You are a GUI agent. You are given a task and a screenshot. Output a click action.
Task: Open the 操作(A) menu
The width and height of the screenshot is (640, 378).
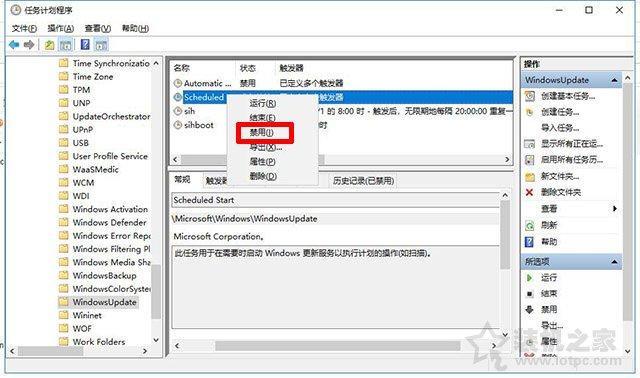[x=60, y=29]
